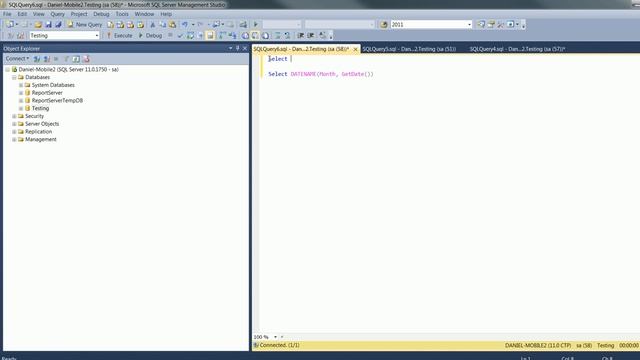Click the Connected. (1/1) status text
The width and height of the screenshot is (640, 360).
(280, 345)
